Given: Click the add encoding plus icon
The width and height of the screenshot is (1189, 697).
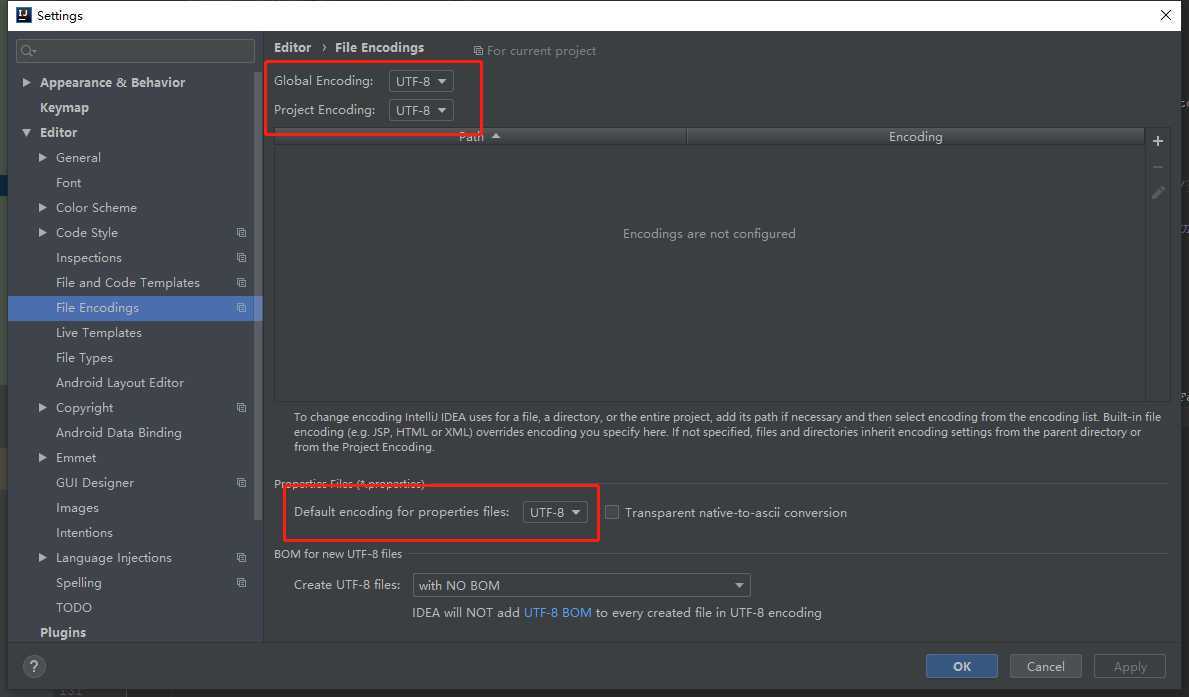Looking at the screenshot, I should [x=1158, y=141].
